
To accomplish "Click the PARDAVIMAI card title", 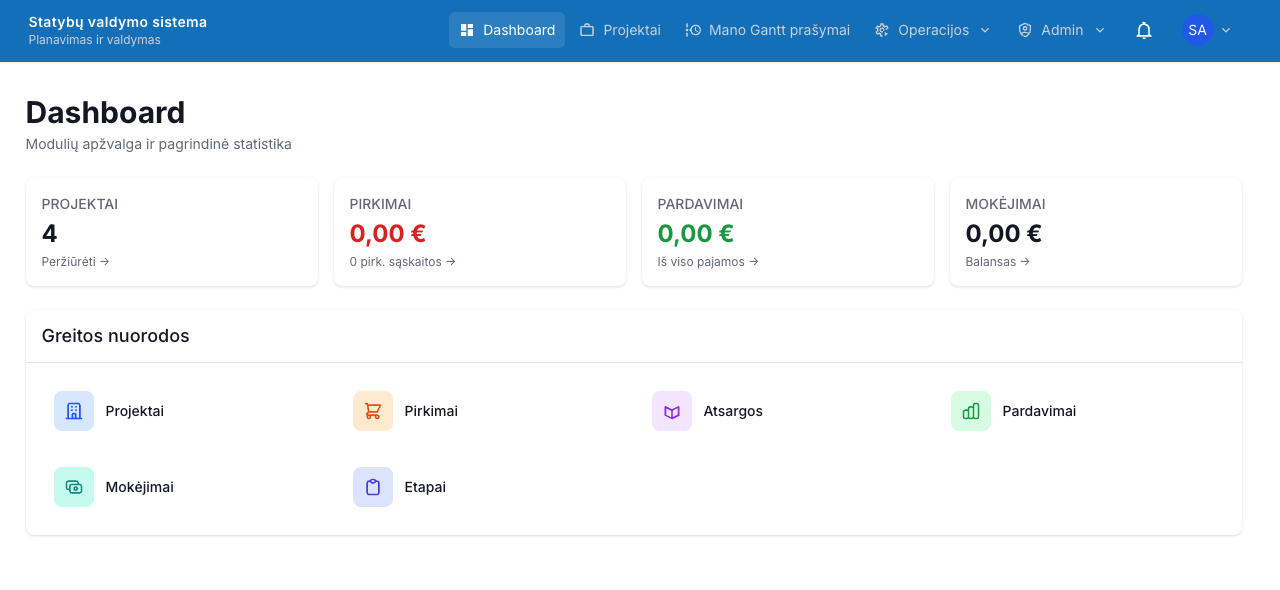I will coord(700,204).
